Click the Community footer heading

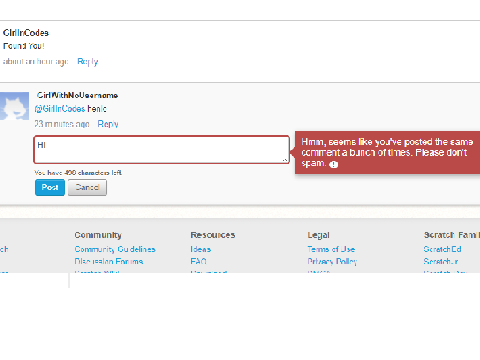98,235
